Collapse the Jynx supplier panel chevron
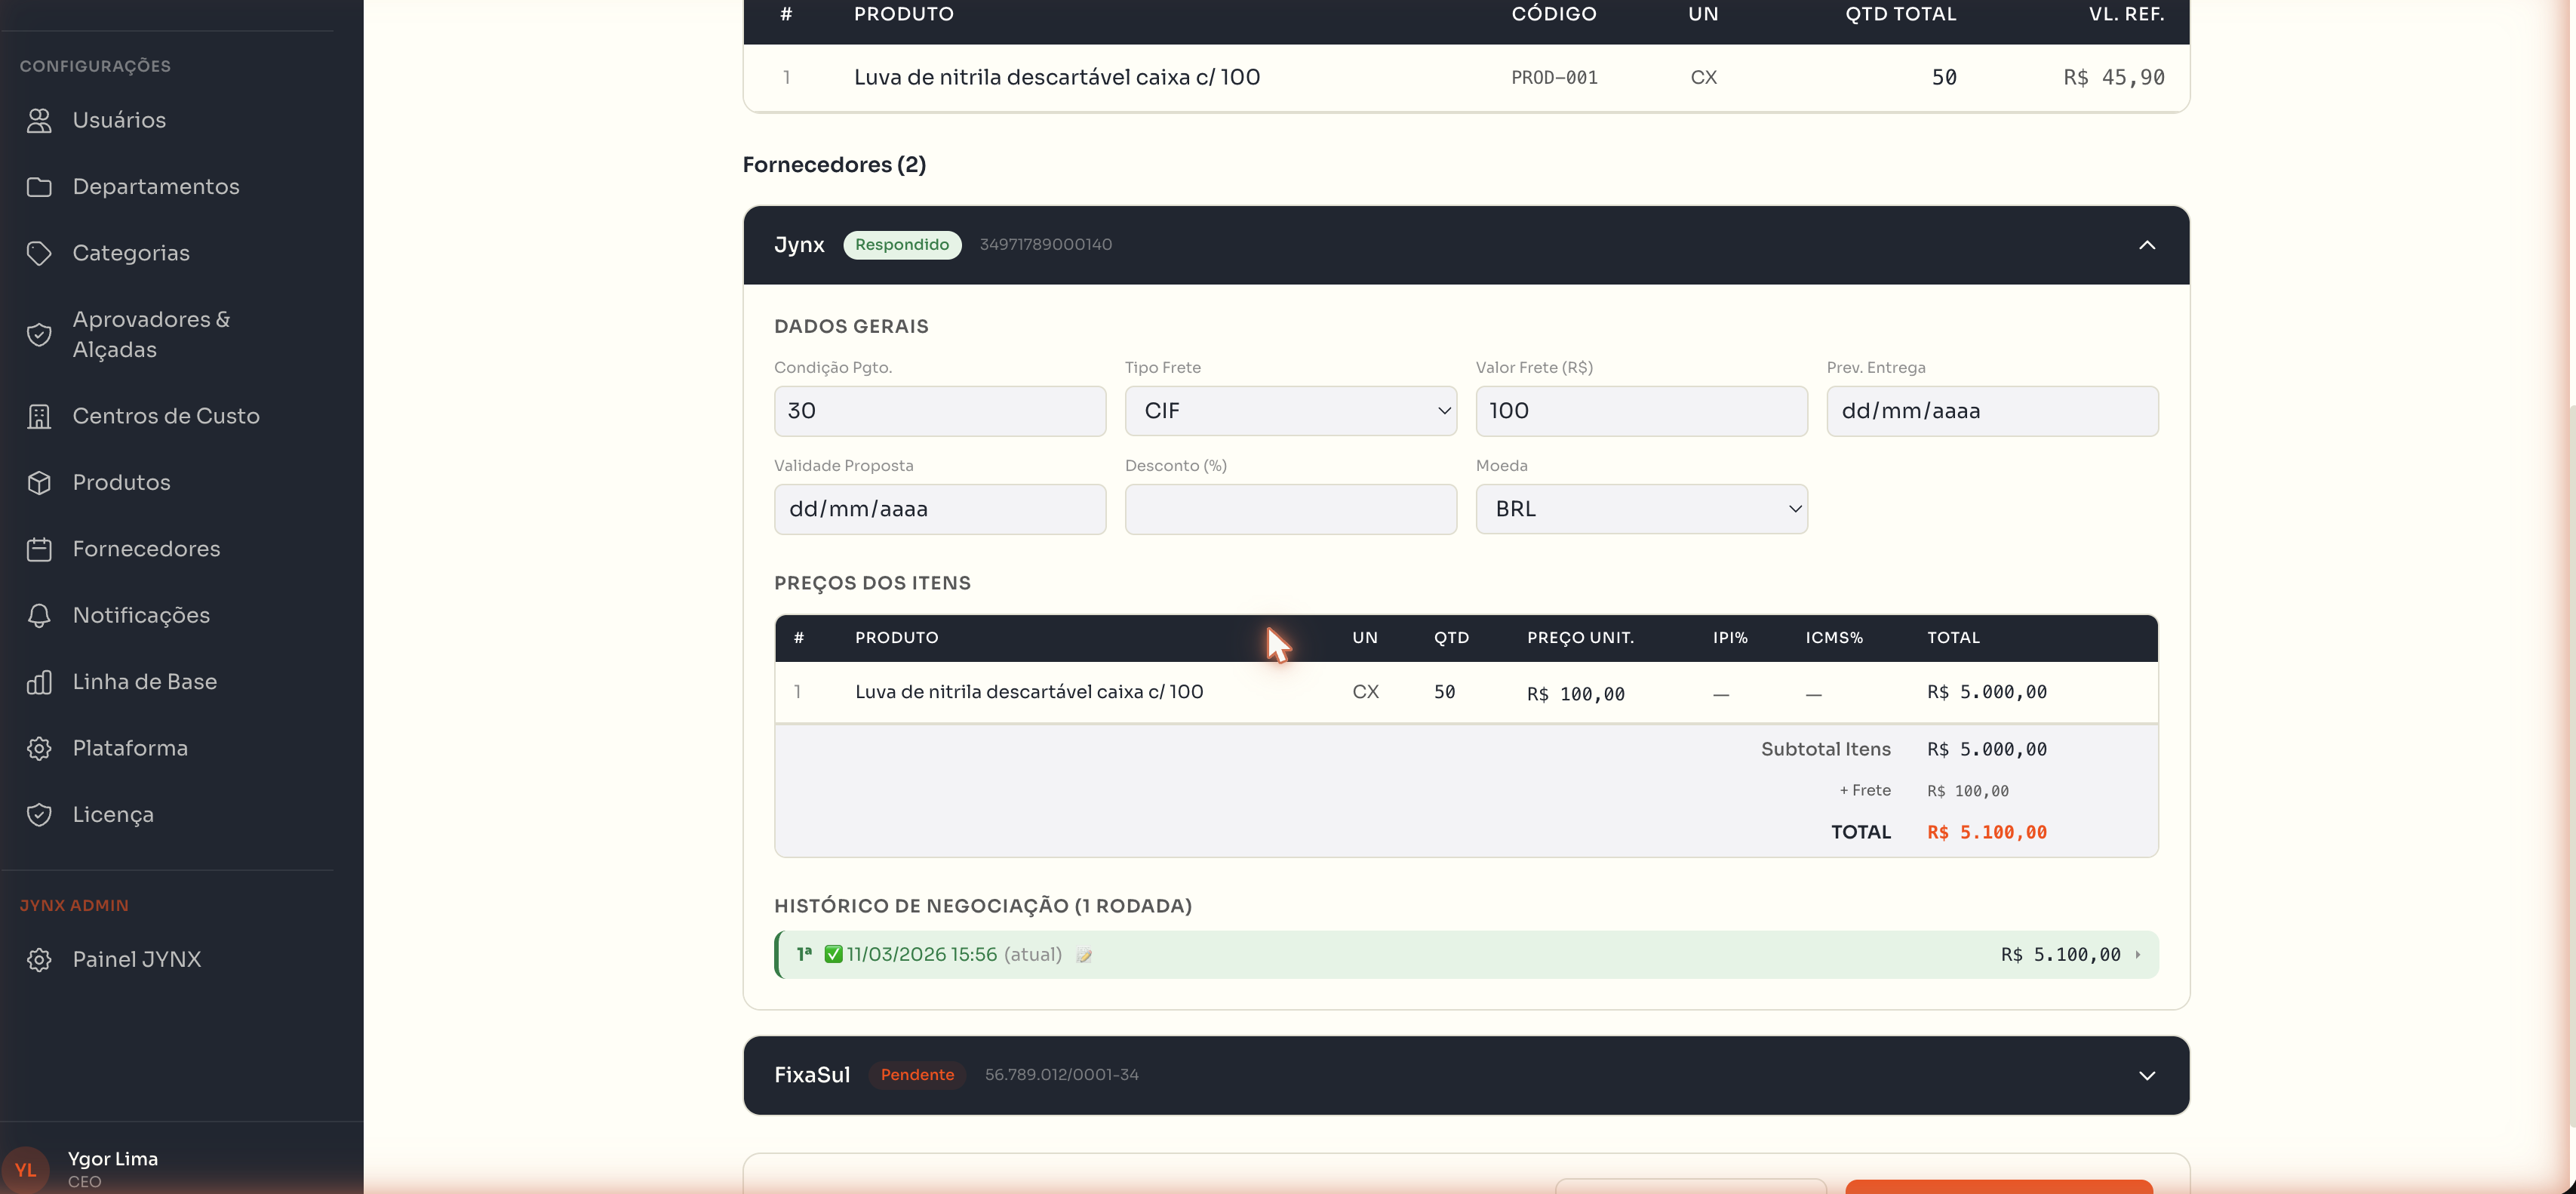This screenshot has height=1194, width=2576. point(2146,245)
